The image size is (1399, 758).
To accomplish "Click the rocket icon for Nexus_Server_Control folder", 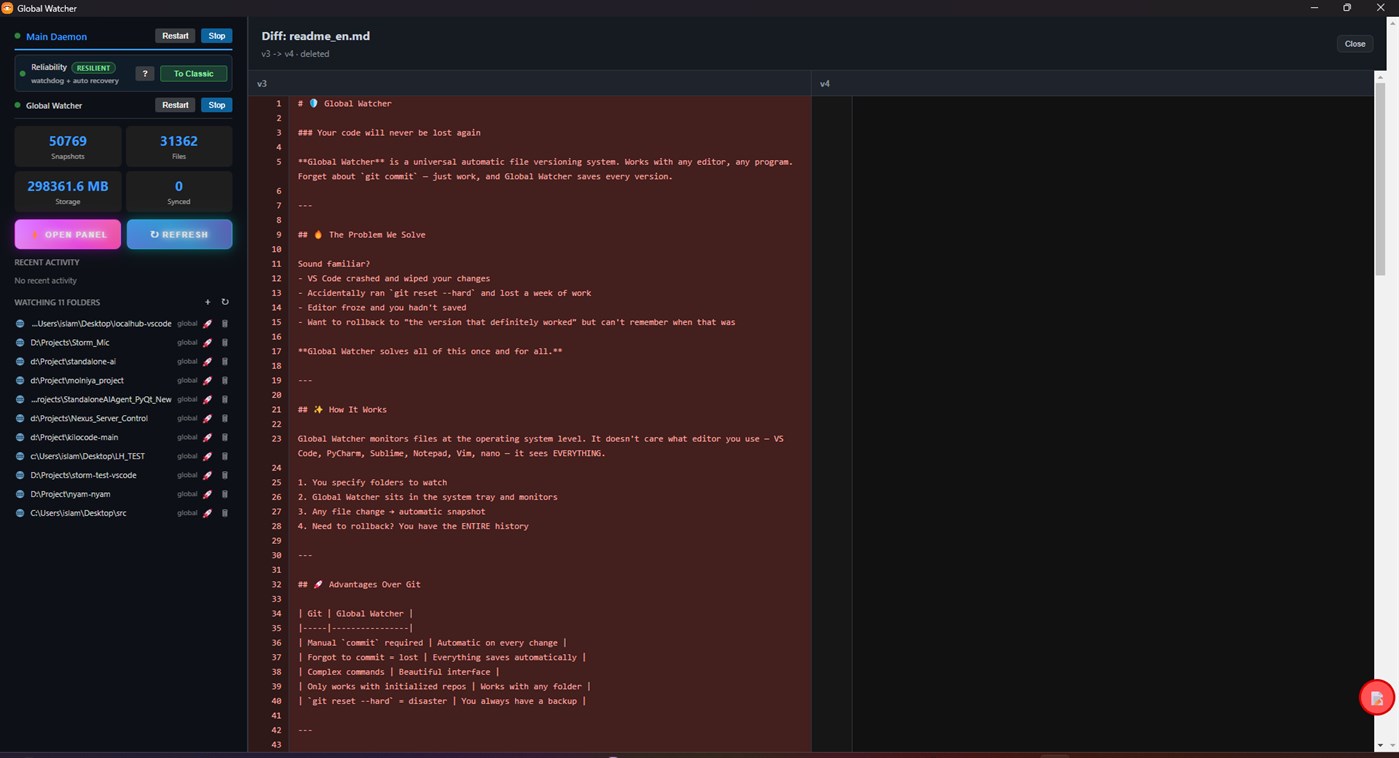I will click(x=208, y=419).
